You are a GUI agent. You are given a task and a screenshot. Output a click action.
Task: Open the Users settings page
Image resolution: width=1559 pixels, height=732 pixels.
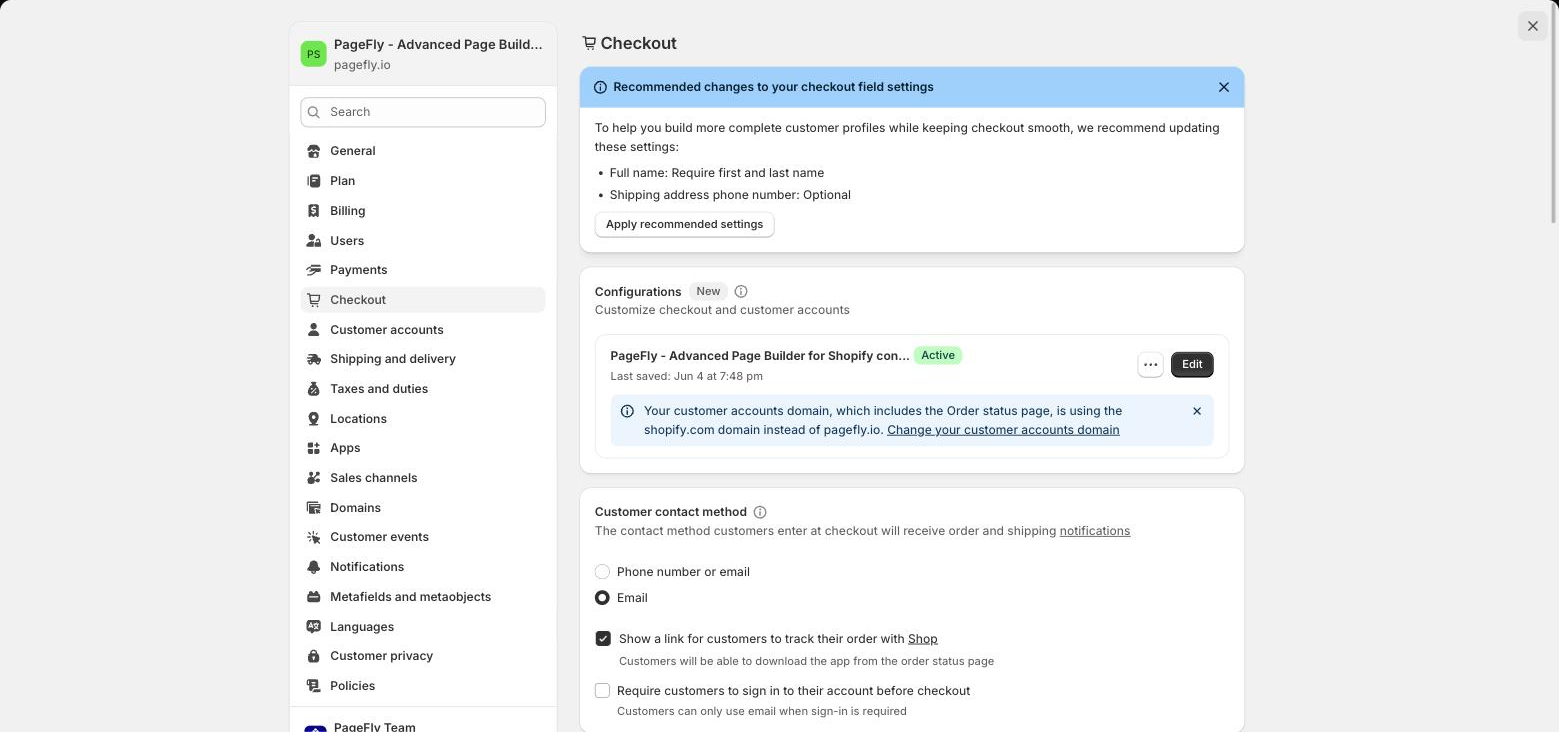(423, 241)
